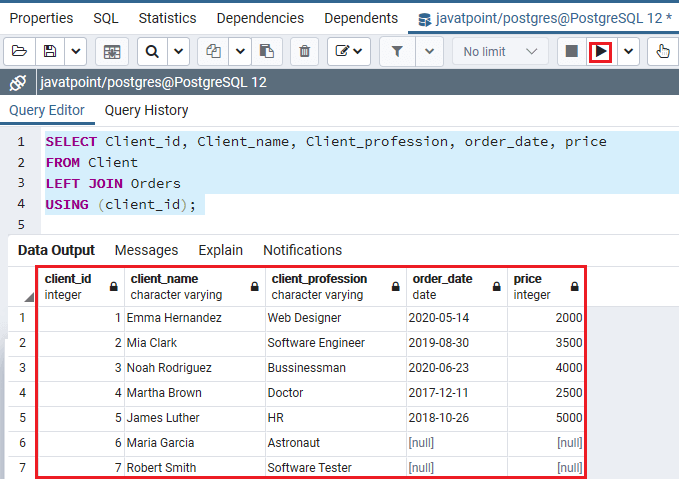Open the Explain tab

220,250
